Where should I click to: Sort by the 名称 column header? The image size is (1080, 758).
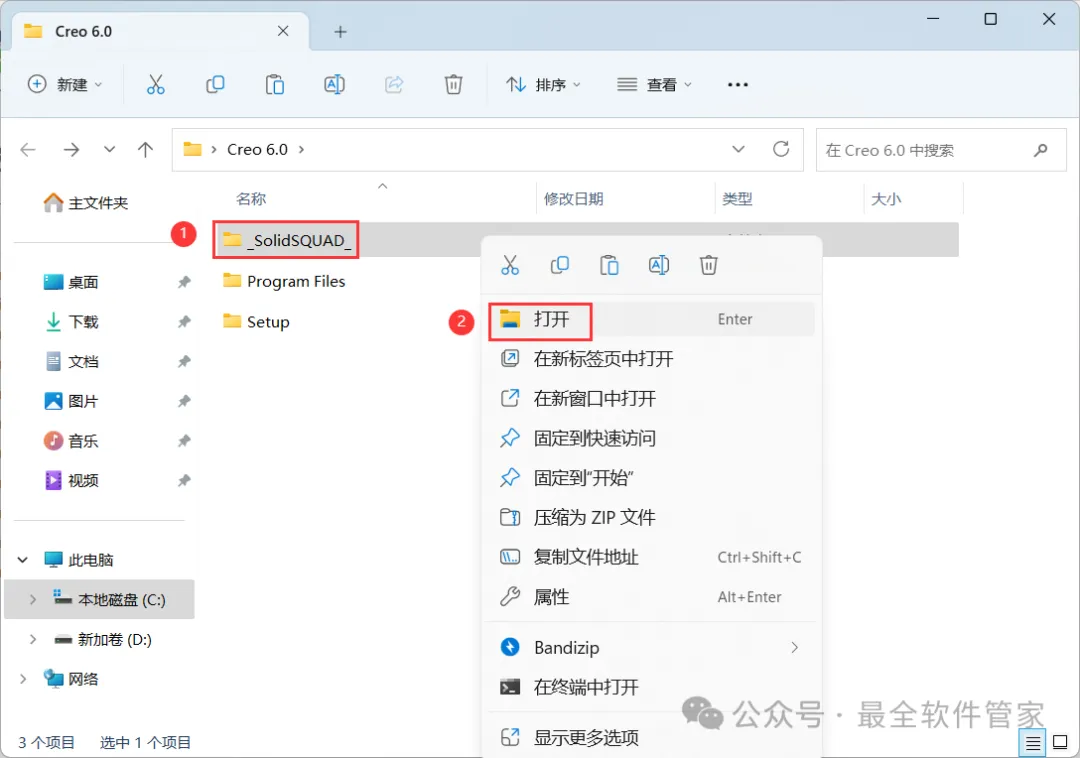pyautogui.click(x=251, y=199)
